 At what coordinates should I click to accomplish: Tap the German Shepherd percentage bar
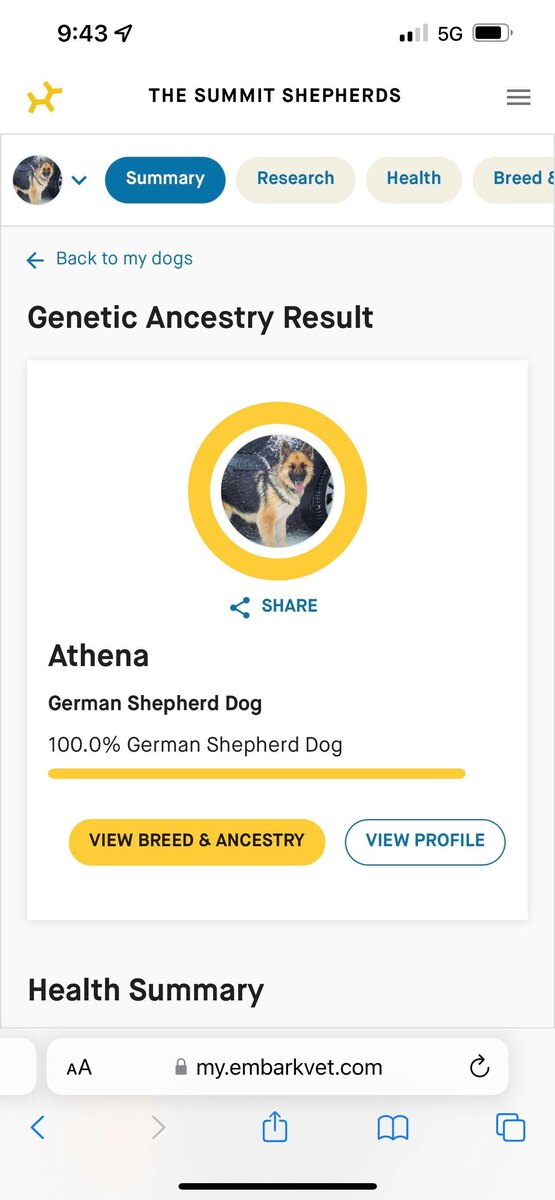click(x=257, y=773)
